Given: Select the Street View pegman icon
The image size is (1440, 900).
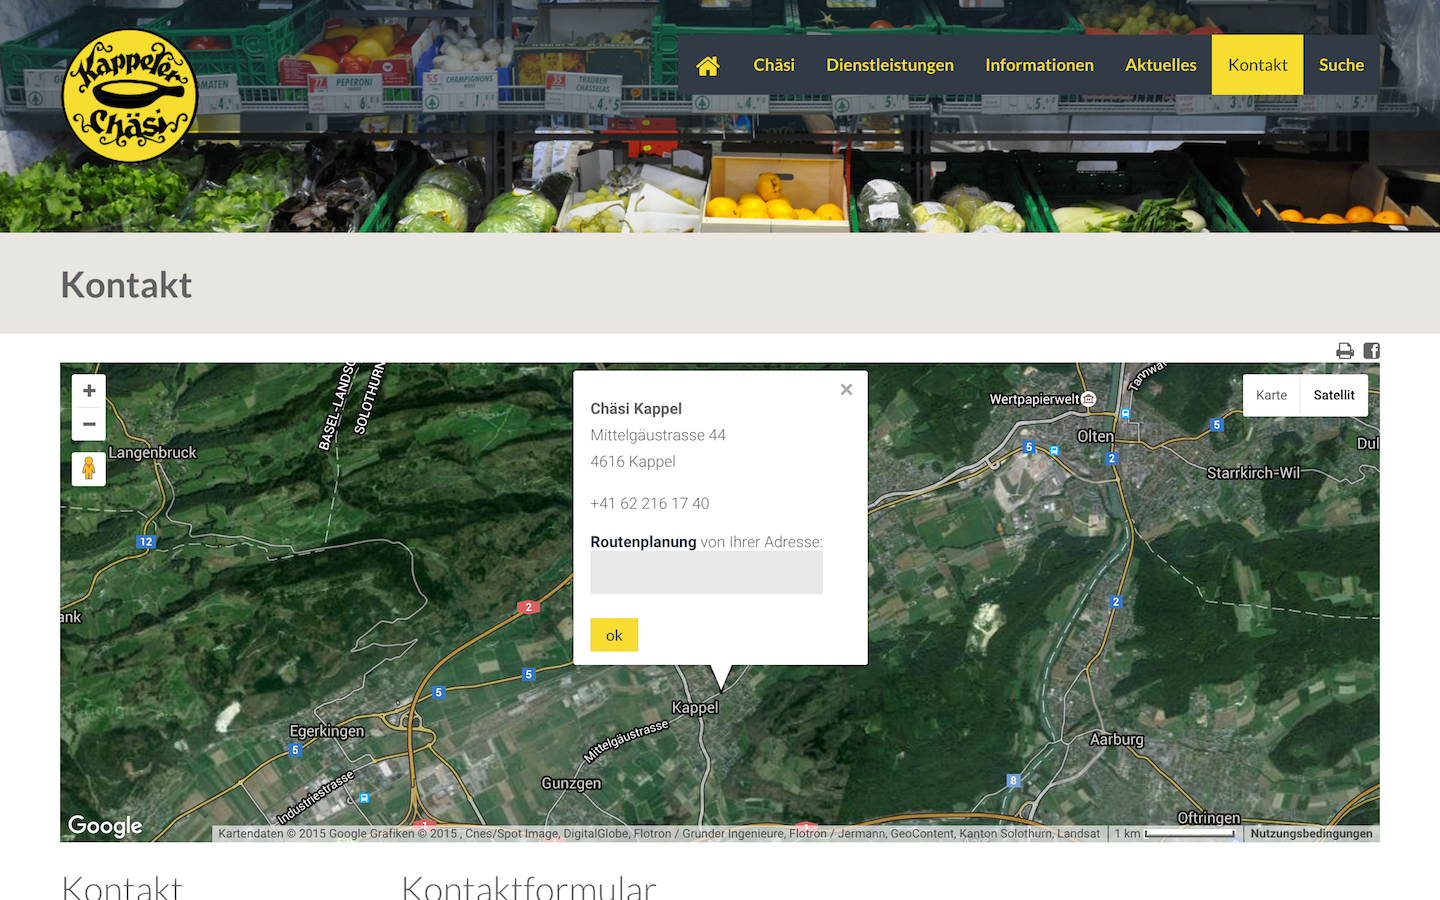Looking at the screenshot, I should [x=89, y=468].
